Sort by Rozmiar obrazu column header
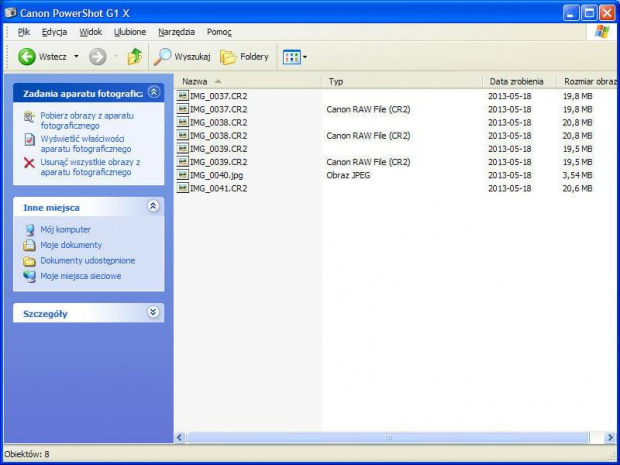 point(588,81)
